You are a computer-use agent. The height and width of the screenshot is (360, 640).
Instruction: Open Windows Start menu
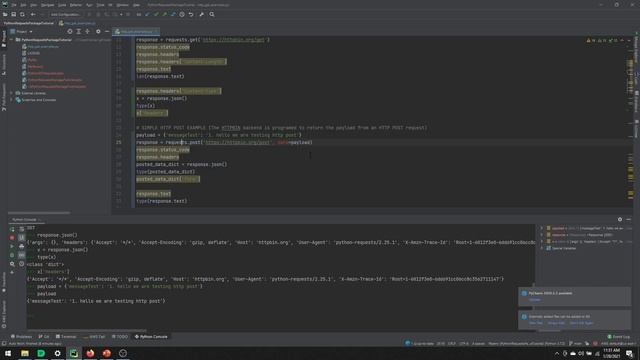tap(8, 353)
